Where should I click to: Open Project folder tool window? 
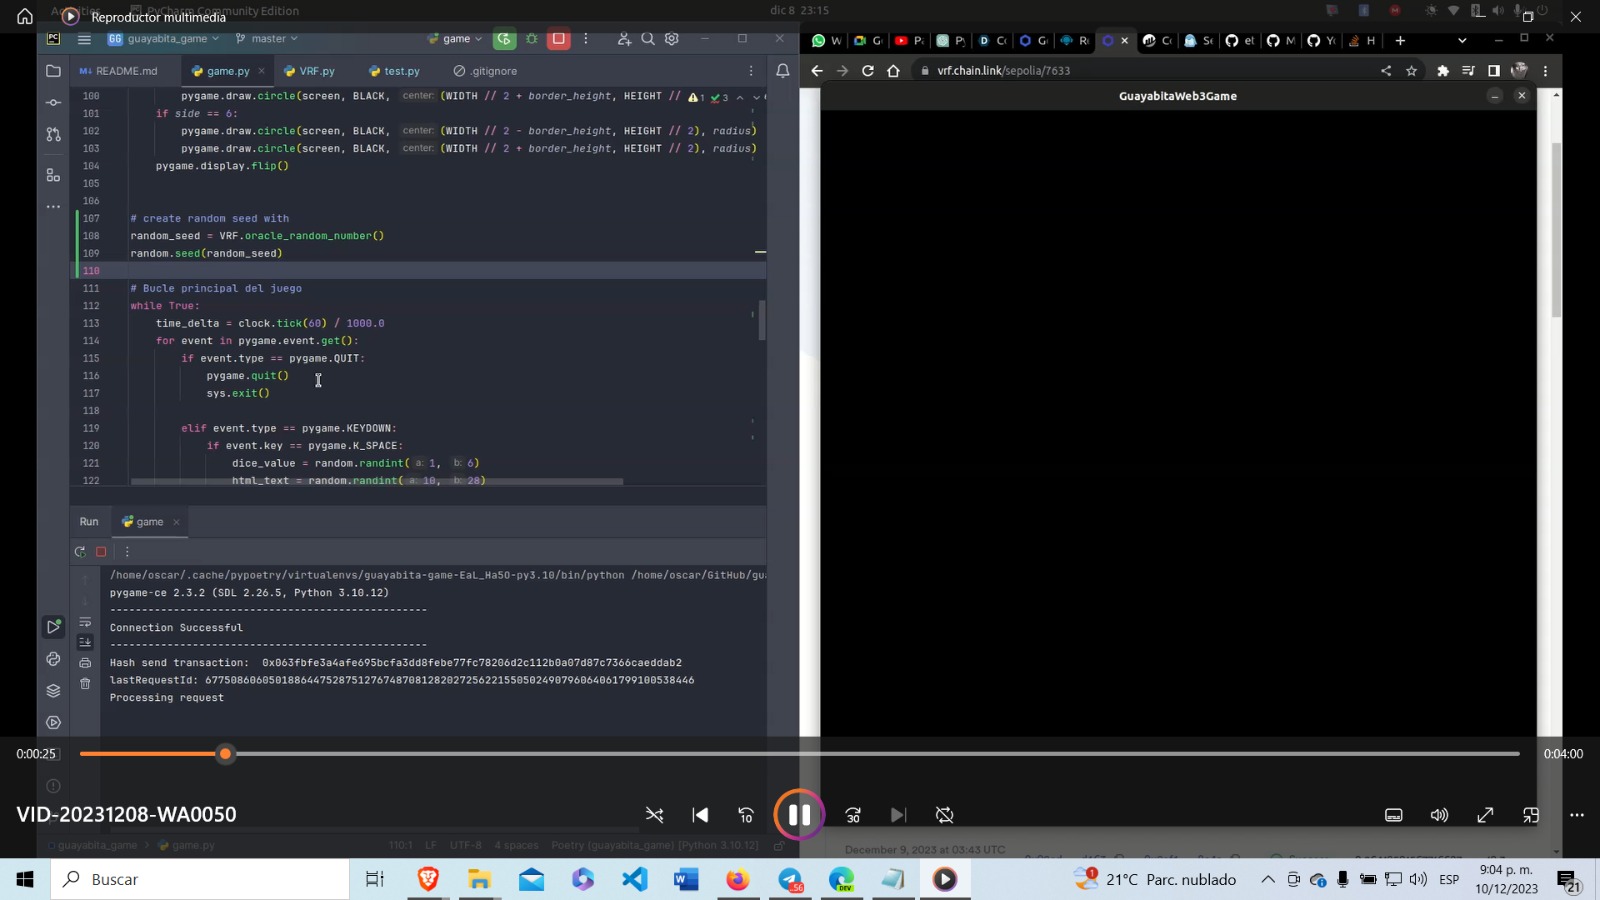click(53, 71)
